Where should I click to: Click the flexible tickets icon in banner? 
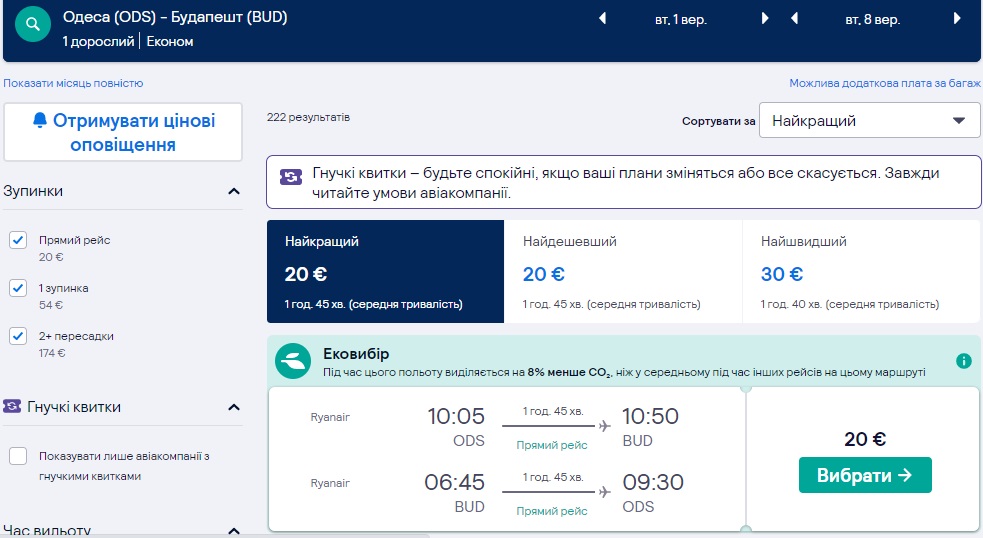(x=290, y=176)
